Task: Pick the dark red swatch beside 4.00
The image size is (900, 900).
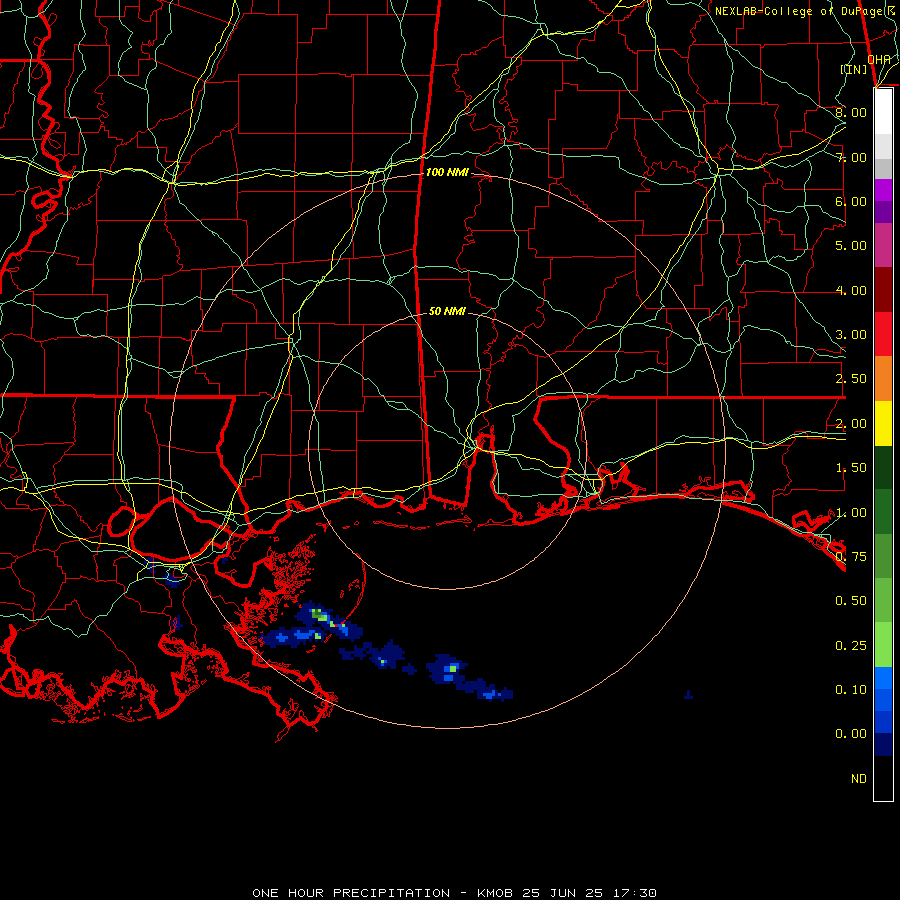Action: click(x=883, y=290)
